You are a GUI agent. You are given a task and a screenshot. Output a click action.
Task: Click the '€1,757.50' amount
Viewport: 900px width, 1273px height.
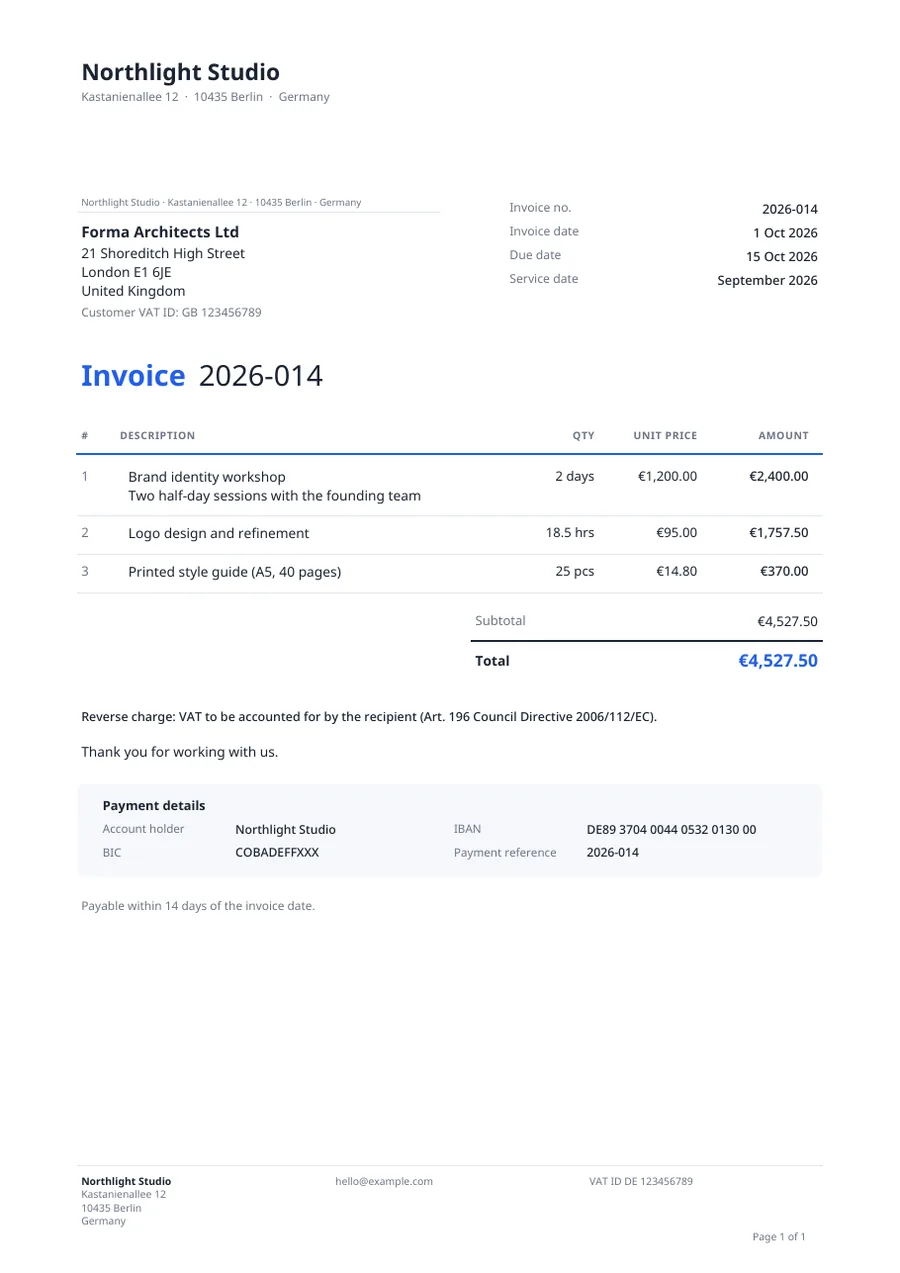[779, 533]
